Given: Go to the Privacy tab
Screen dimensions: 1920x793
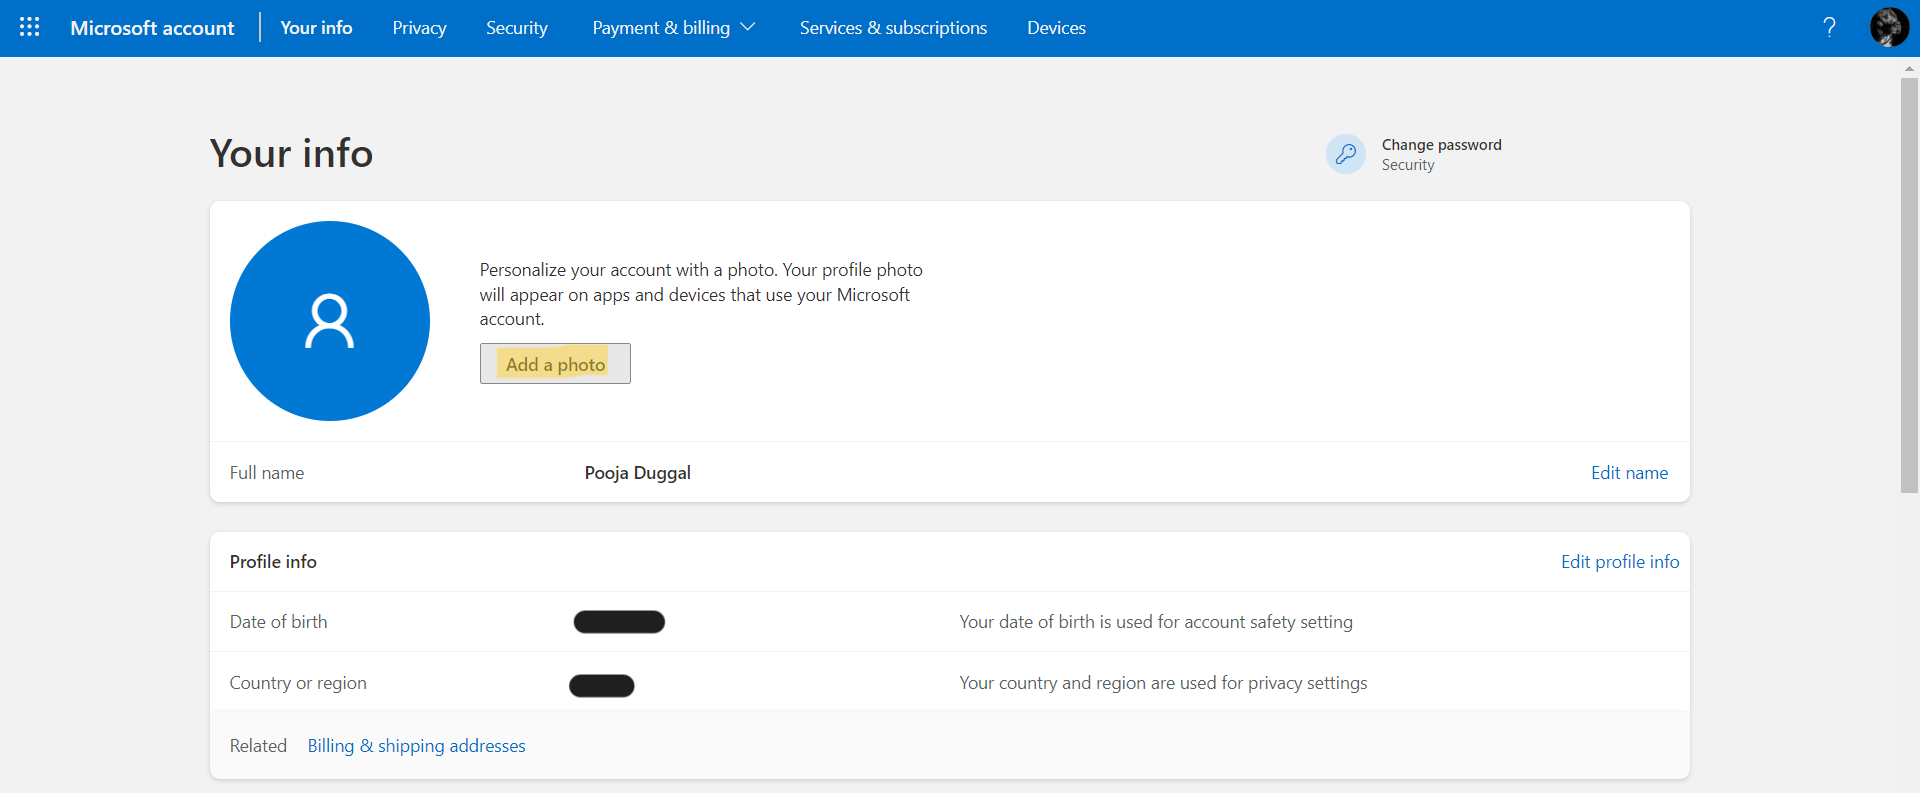Looking at the screenshot, I should coord(419,28).
